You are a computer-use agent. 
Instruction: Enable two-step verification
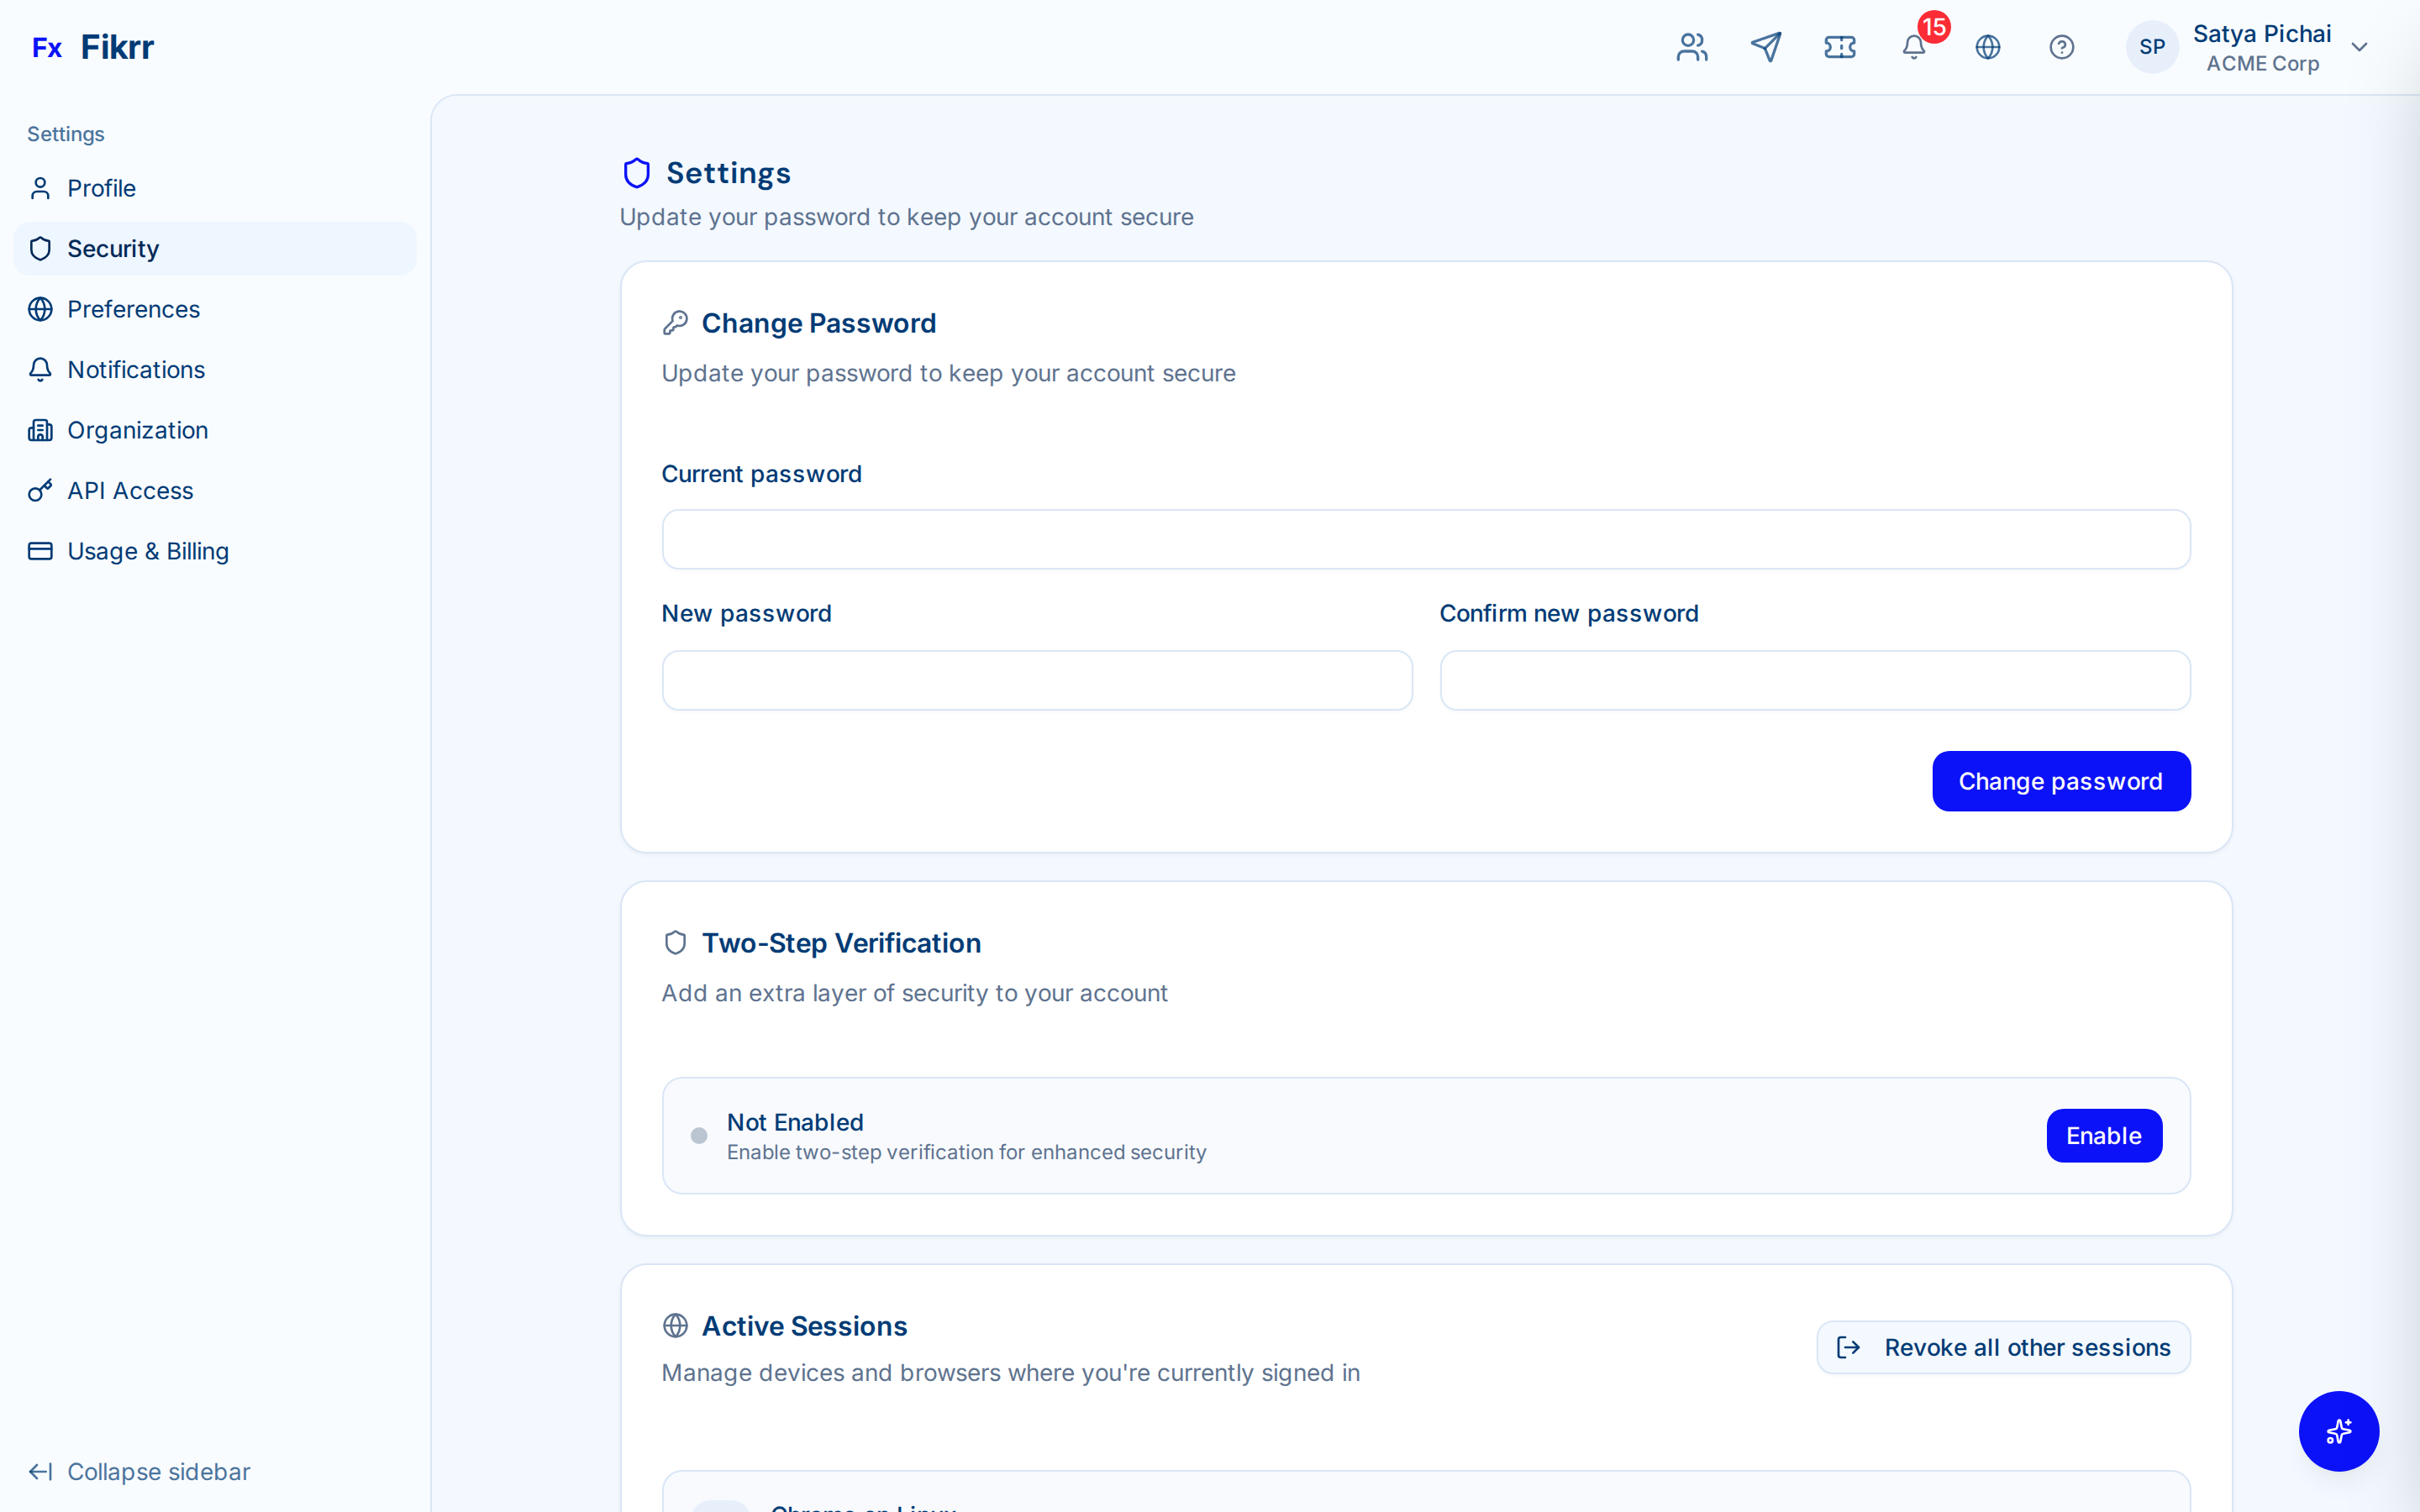coord(2103,1135)
